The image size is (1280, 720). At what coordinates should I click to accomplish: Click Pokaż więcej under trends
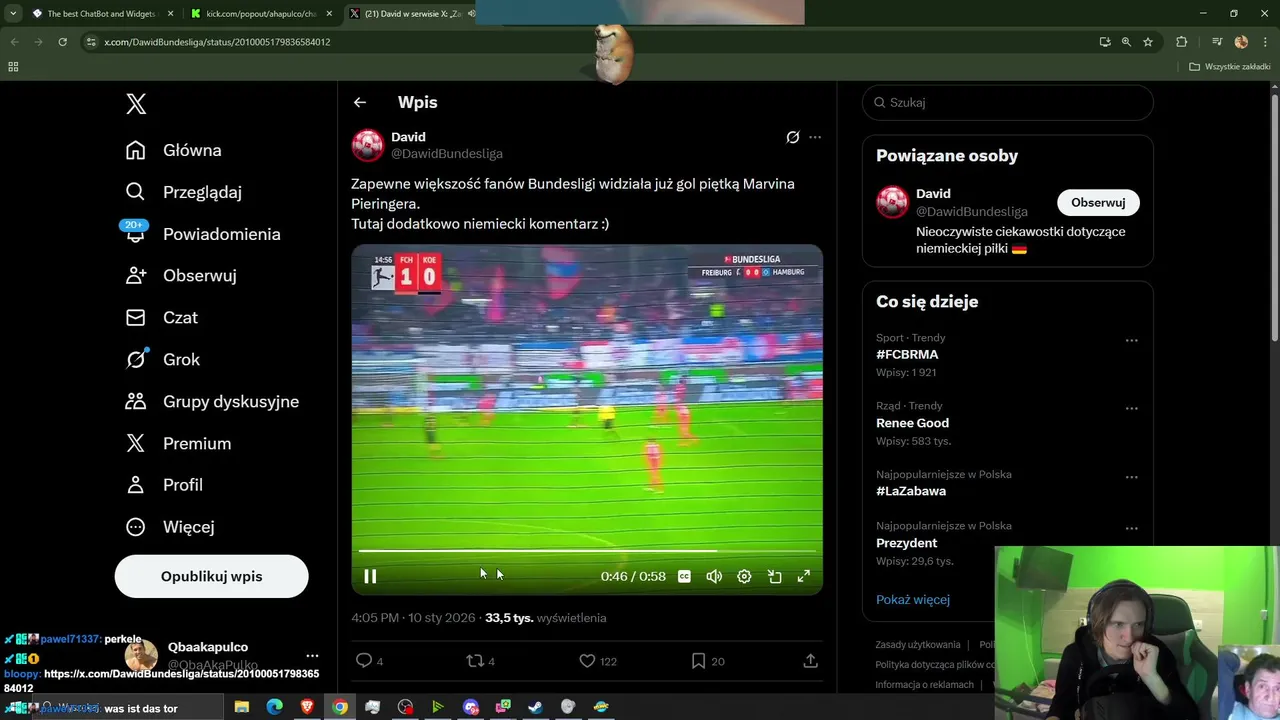[913, 599]
